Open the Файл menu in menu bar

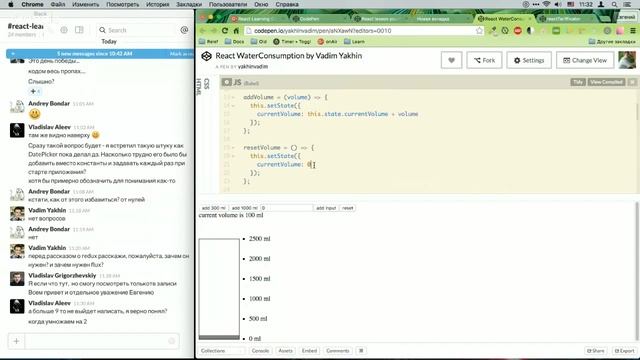(58, 4)
